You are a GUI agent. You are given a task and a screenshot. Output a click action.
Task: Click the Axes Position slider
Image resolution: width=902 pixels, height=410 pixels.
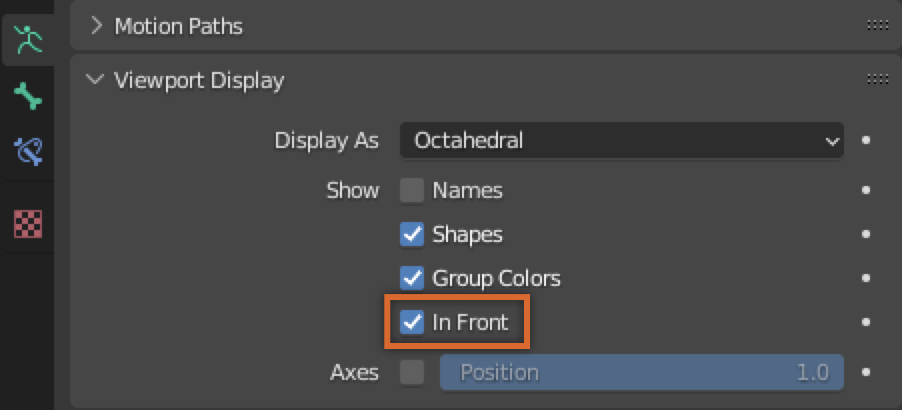tap(642, 373)
